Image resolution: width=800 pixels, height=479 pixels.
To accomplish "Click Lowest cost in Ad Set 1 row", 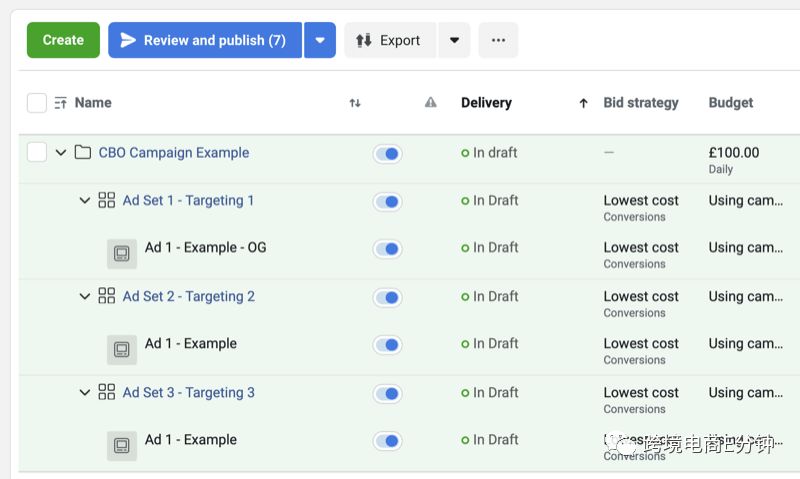I will (x=641, y=200).
